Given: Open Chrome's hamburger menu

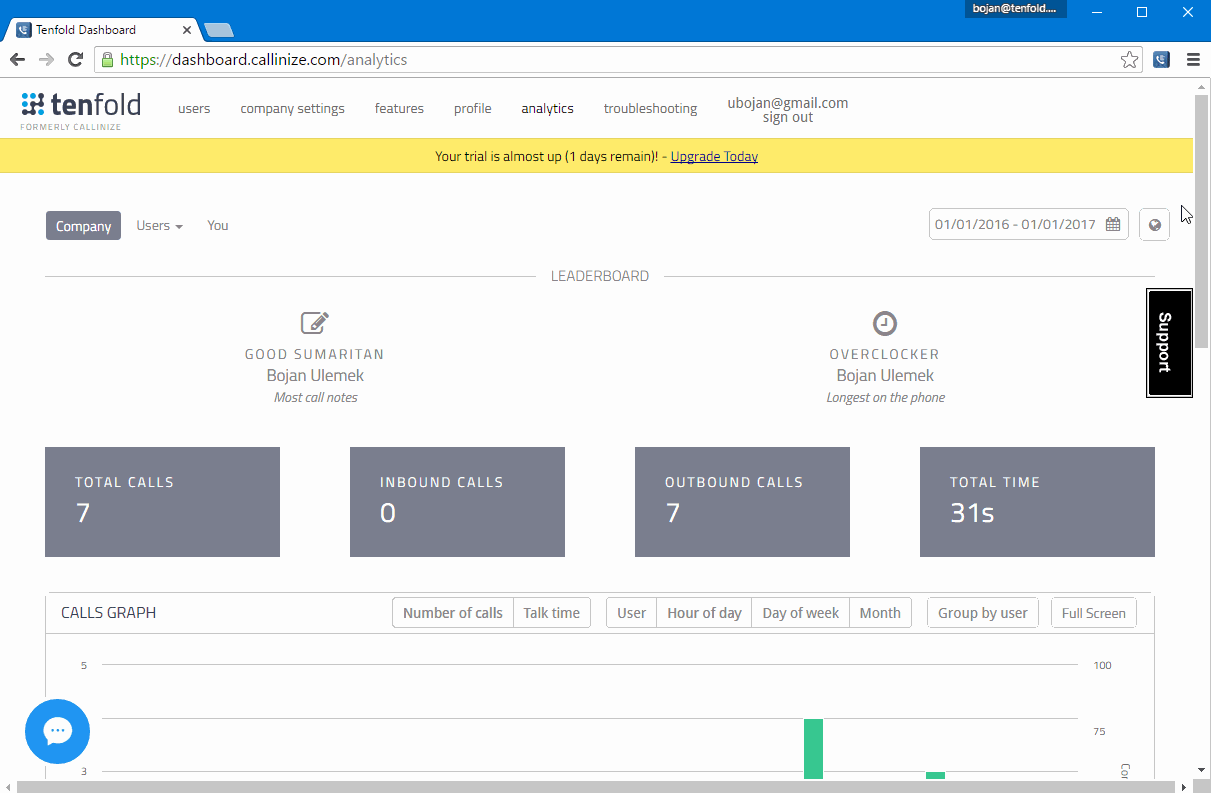Looking at the screenshot, I should tap(1194, 60).
